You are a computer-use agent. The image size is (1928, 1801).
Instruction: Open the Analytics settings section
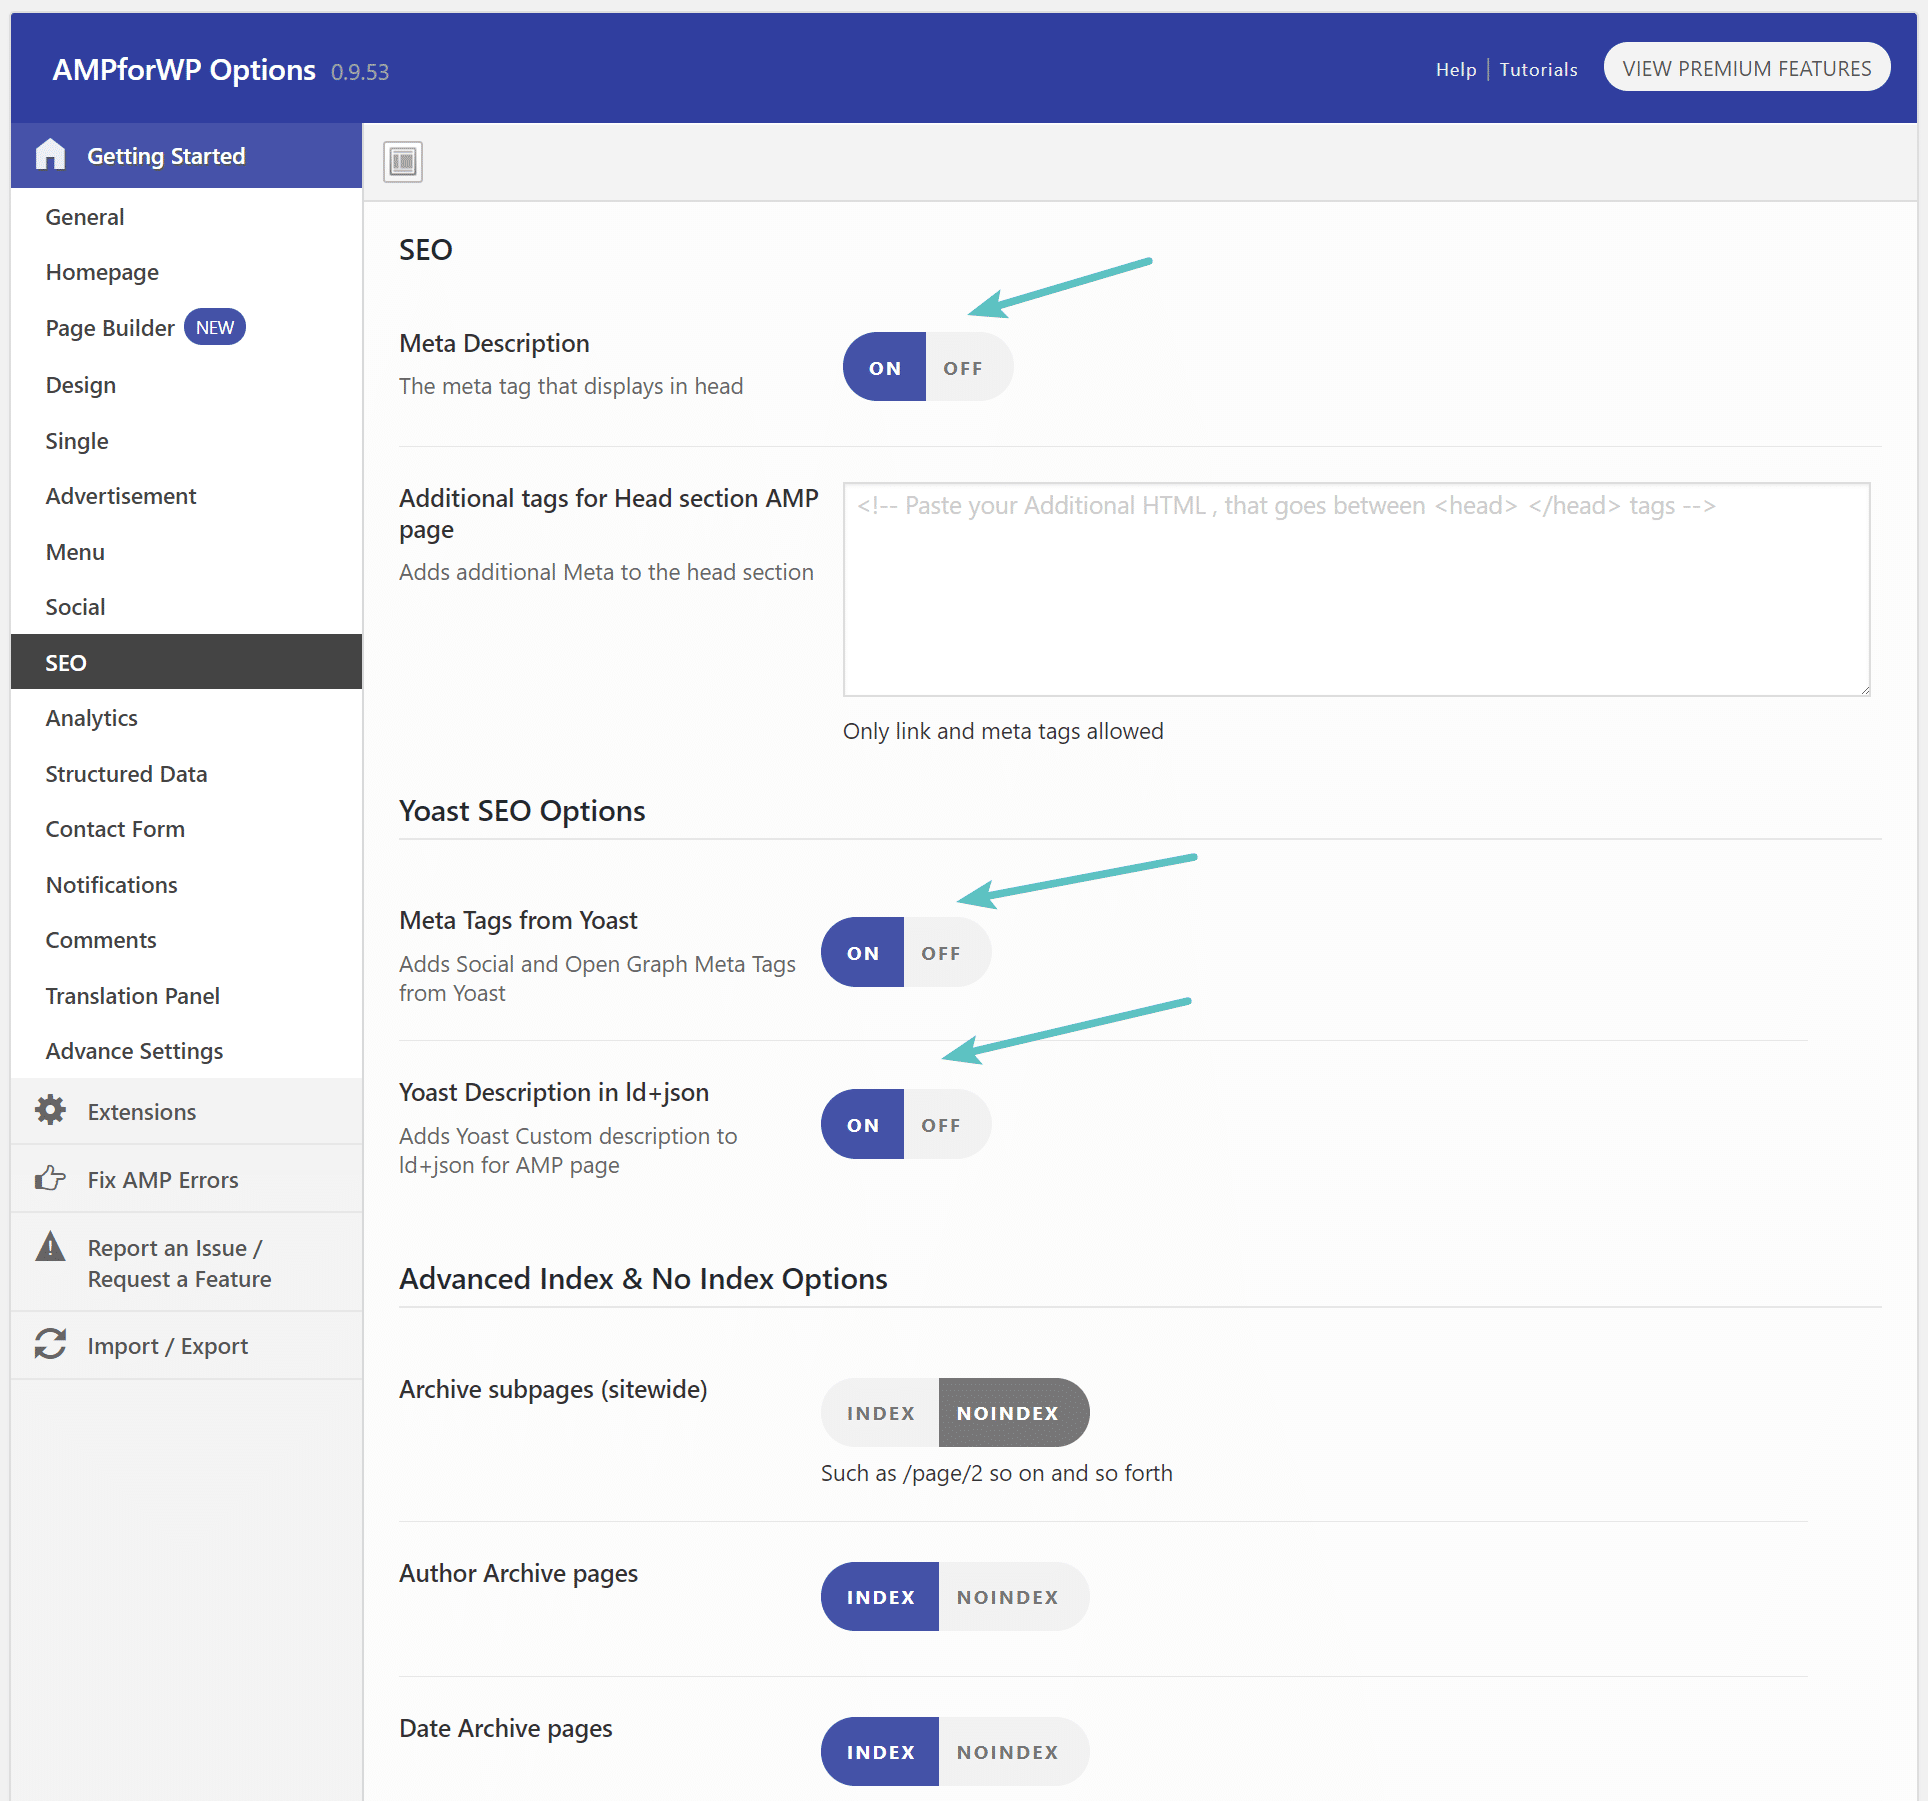[95, 718]
